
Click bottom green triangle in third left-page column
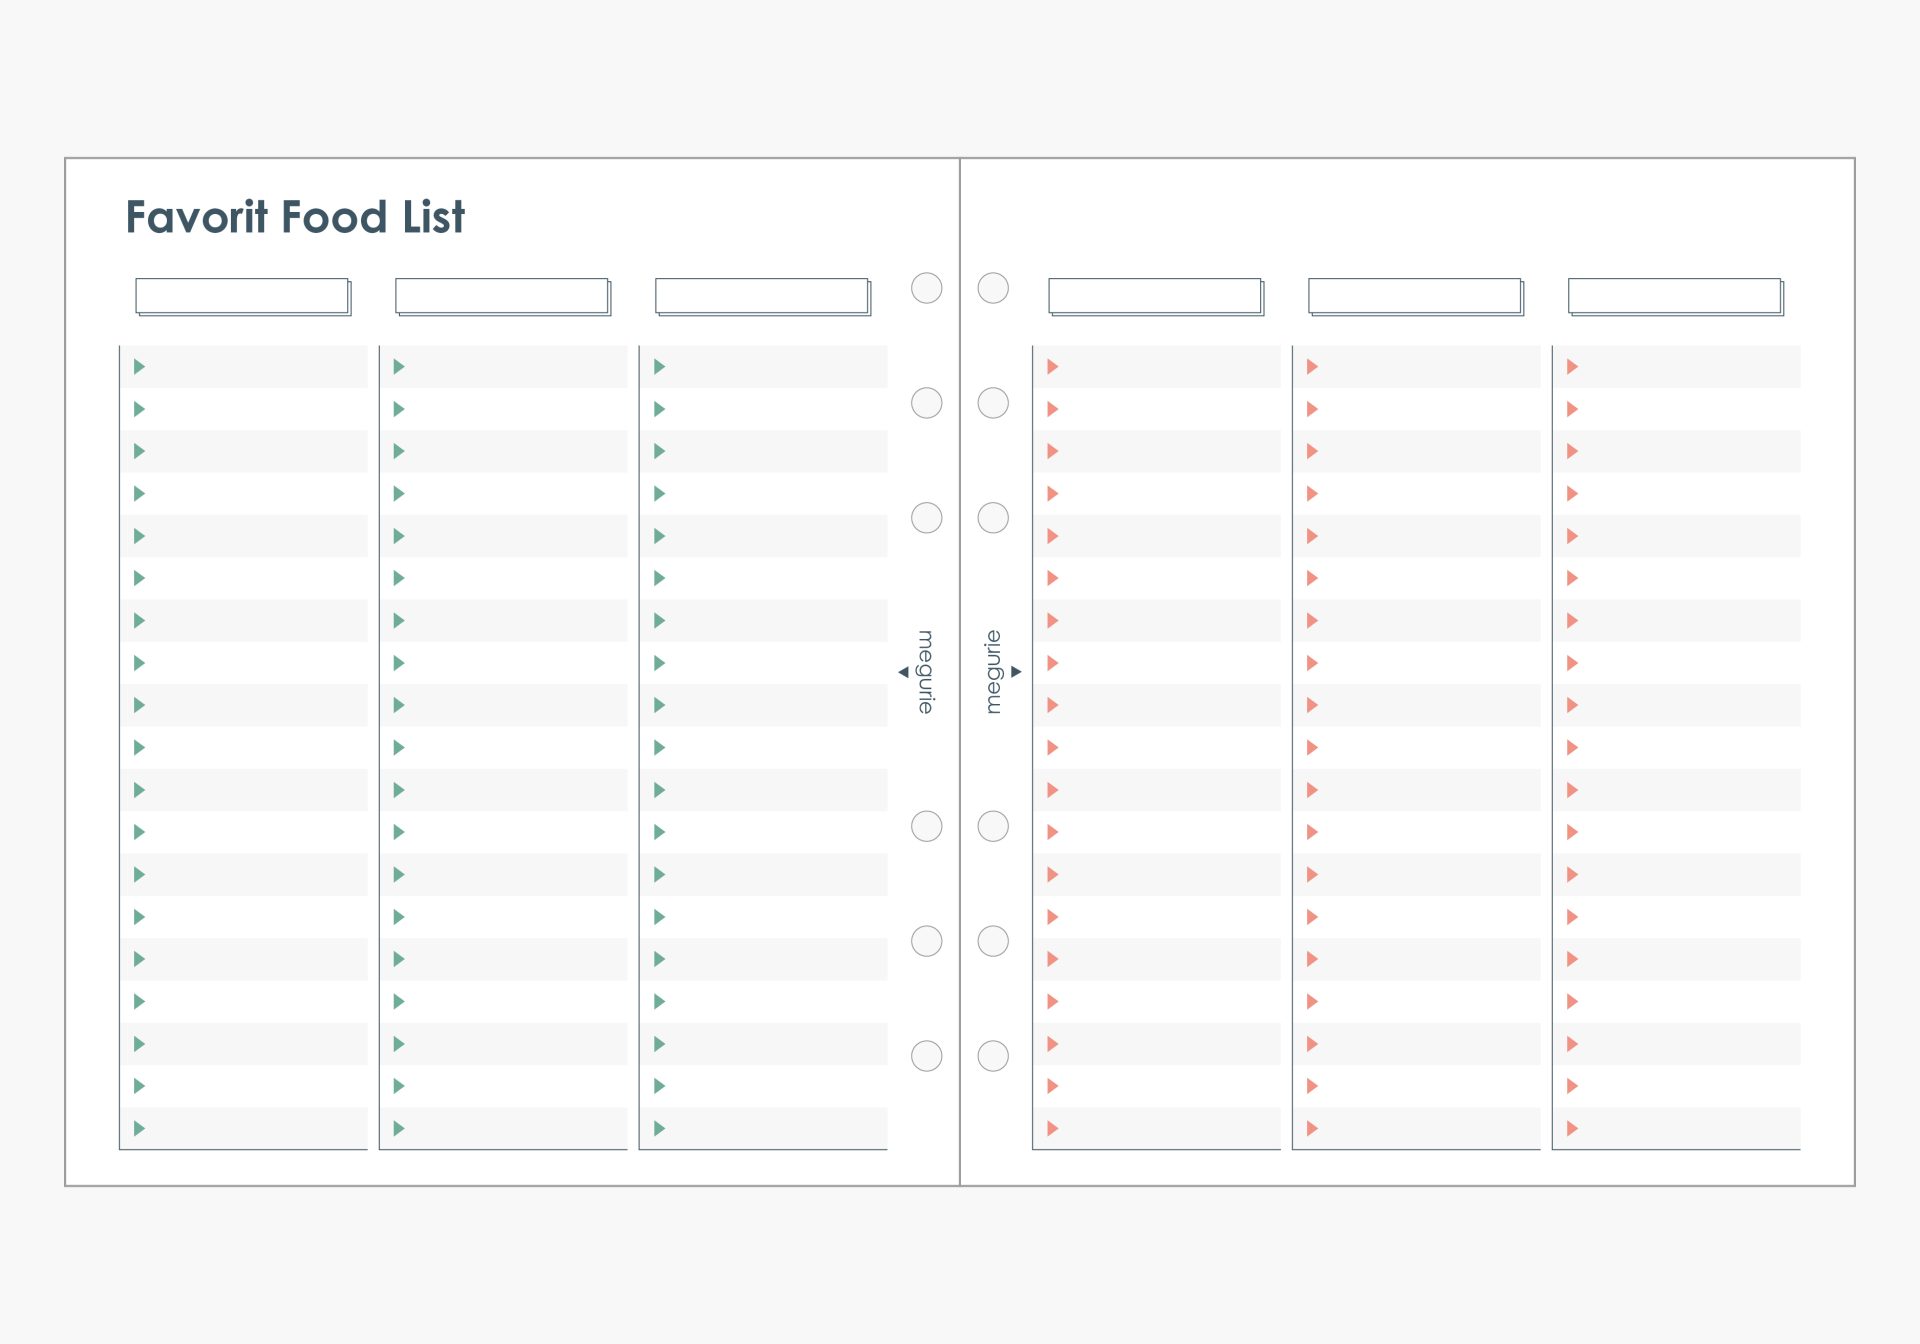[x=659, y=1128]
